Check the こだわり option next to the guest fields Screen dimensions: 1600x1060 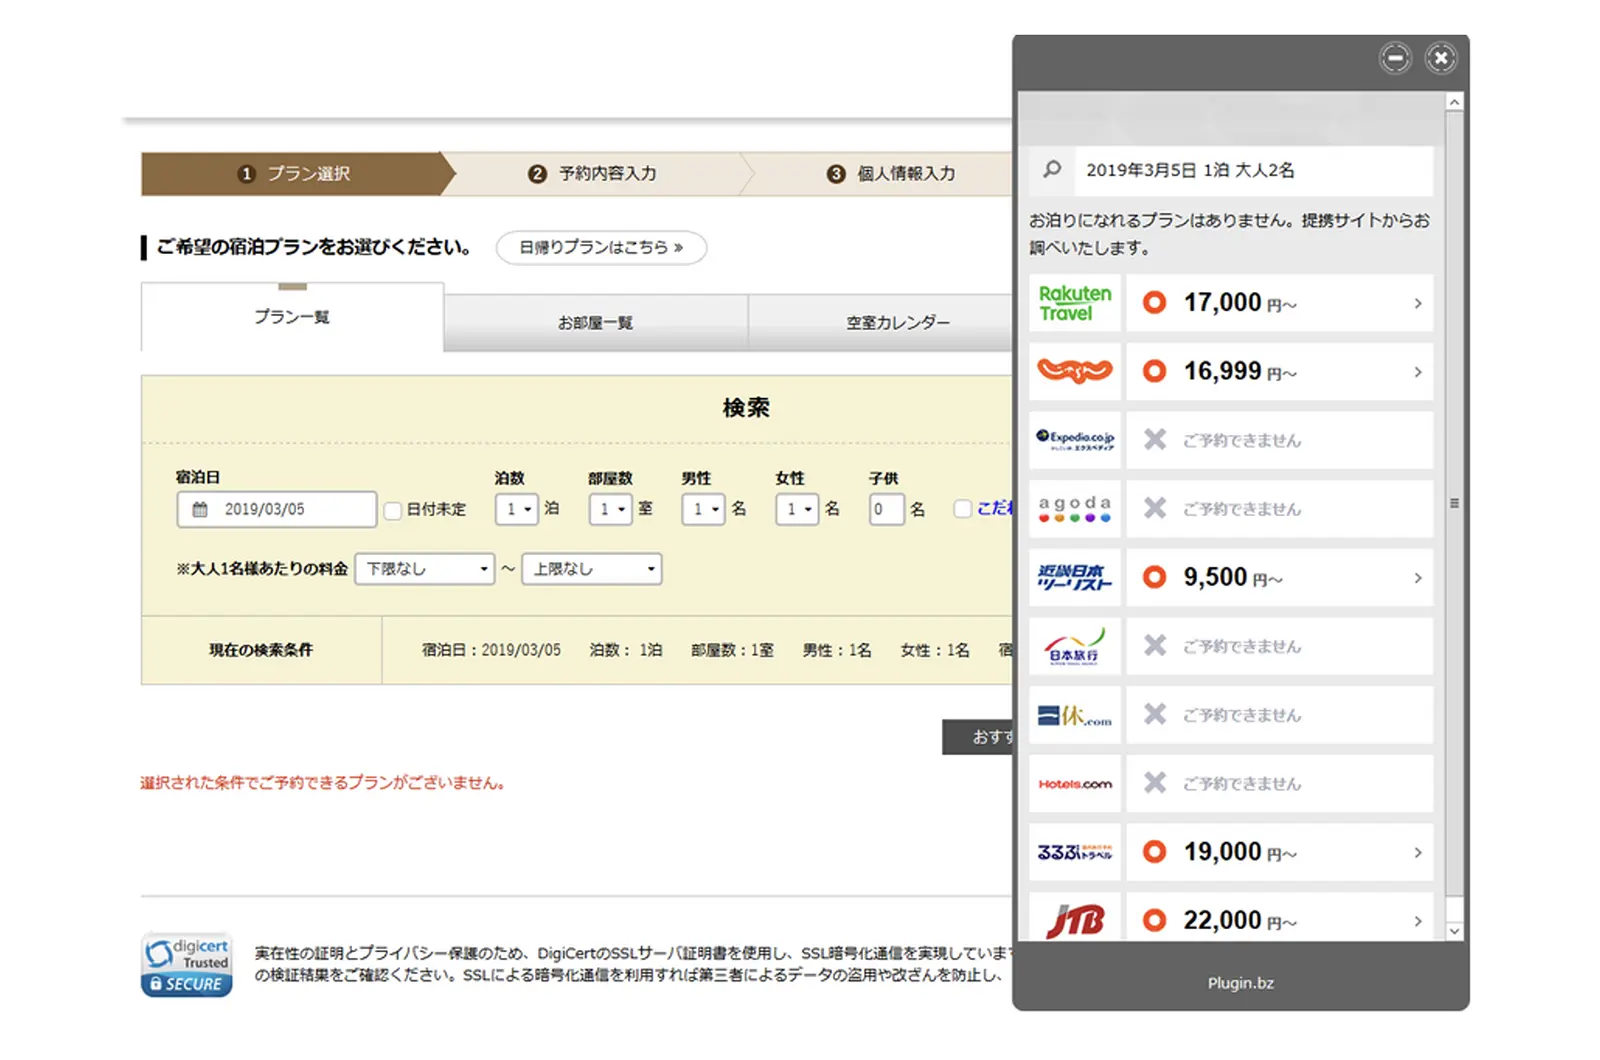962,510
